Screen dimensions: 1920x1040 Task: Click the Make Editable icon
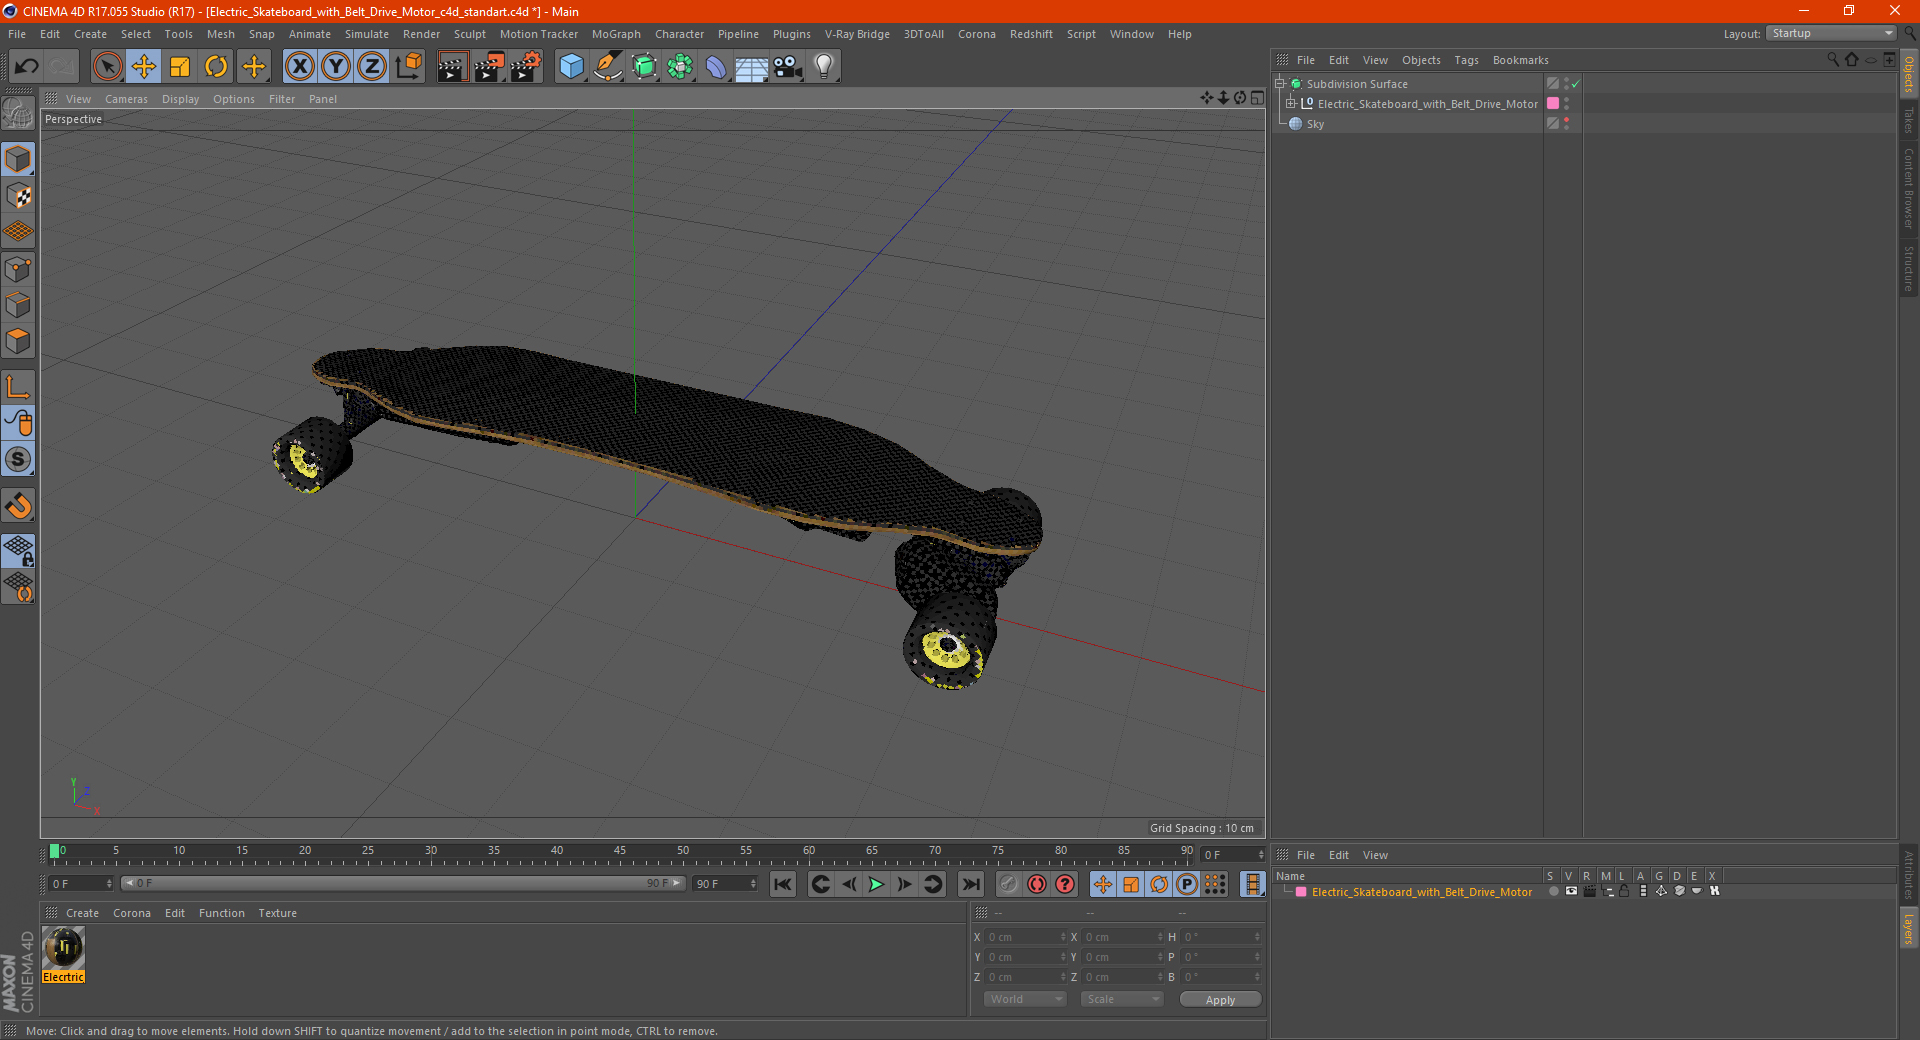(x=18, y=113)
